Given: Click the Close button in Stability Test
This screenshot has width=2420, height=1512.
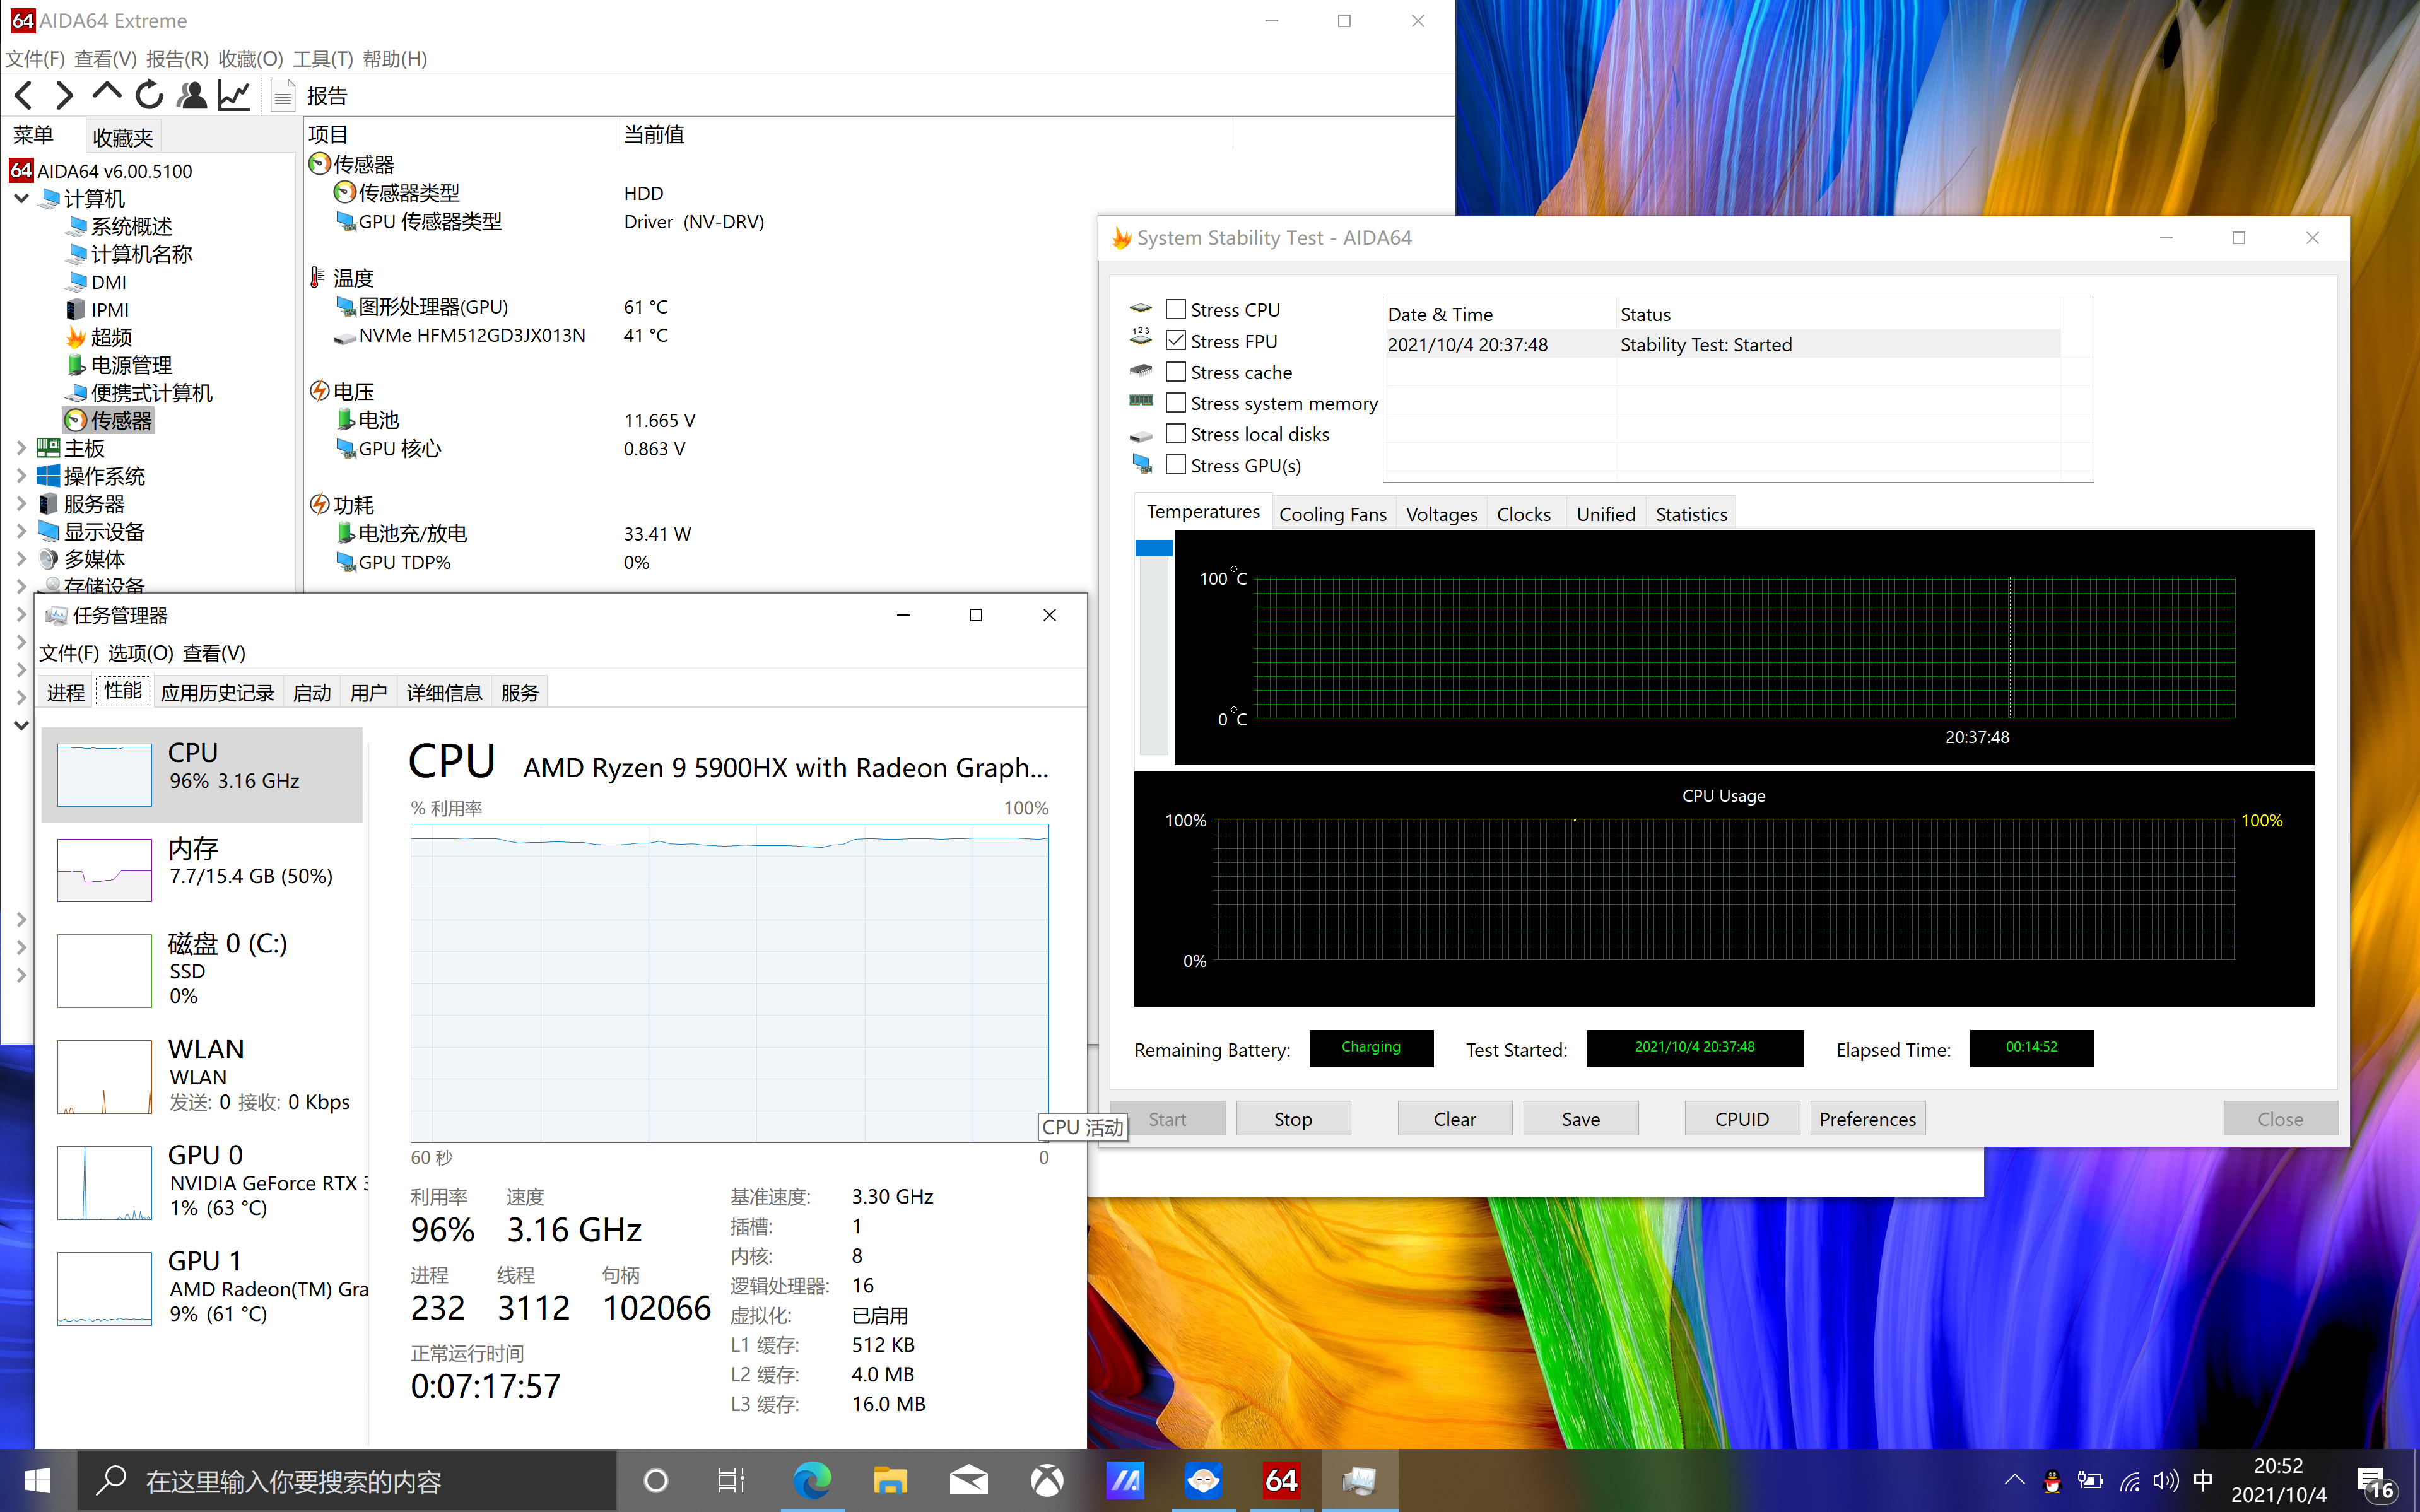Looking at the screenshot, I should tap(2280, 1119).
